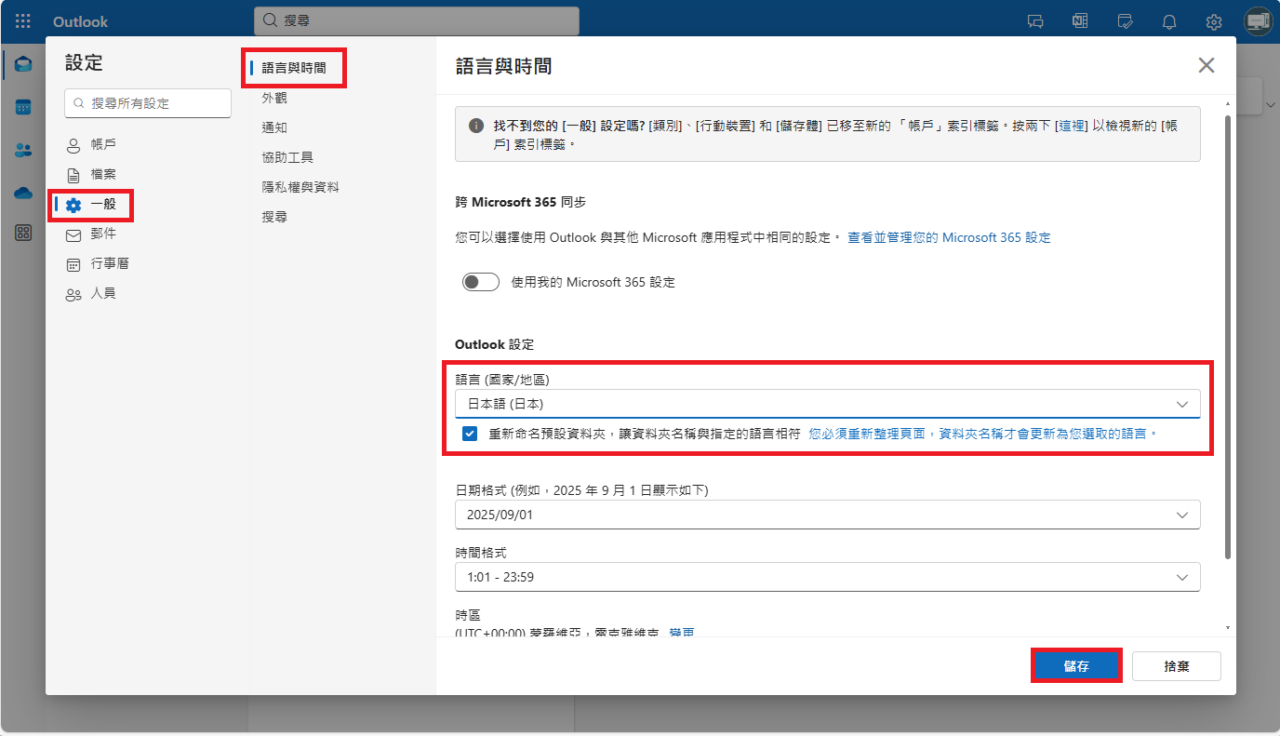Open the 通知 subsection
The width and height of the screenshot is (1280, 736).
coord(275,128)
